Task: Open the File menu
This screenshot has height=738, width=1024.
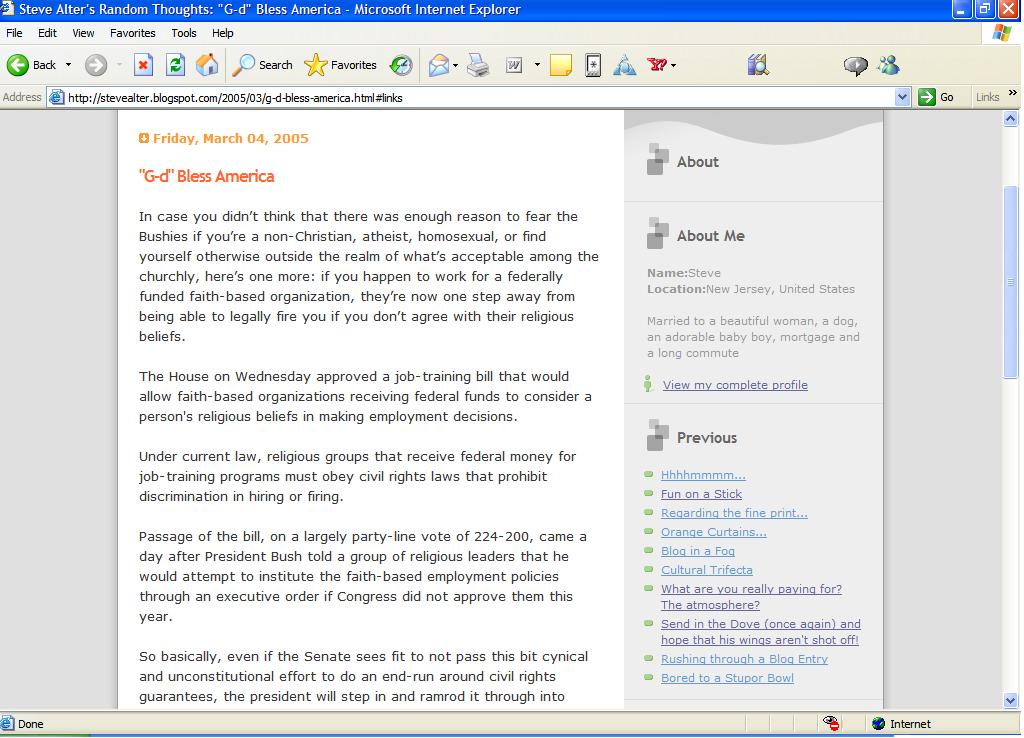Action: click(14, 33)
